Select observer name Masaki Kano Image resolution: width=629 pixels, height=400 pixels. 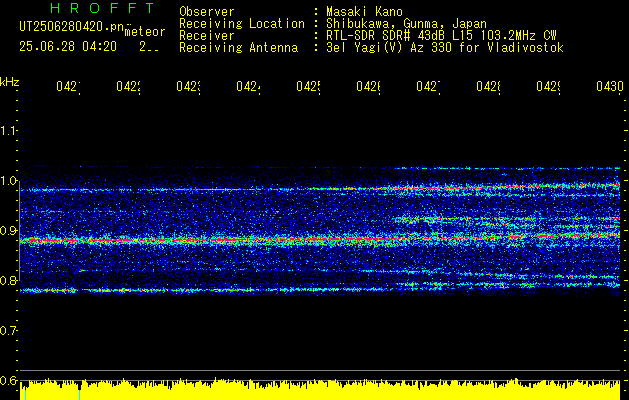tap(364, 12)
